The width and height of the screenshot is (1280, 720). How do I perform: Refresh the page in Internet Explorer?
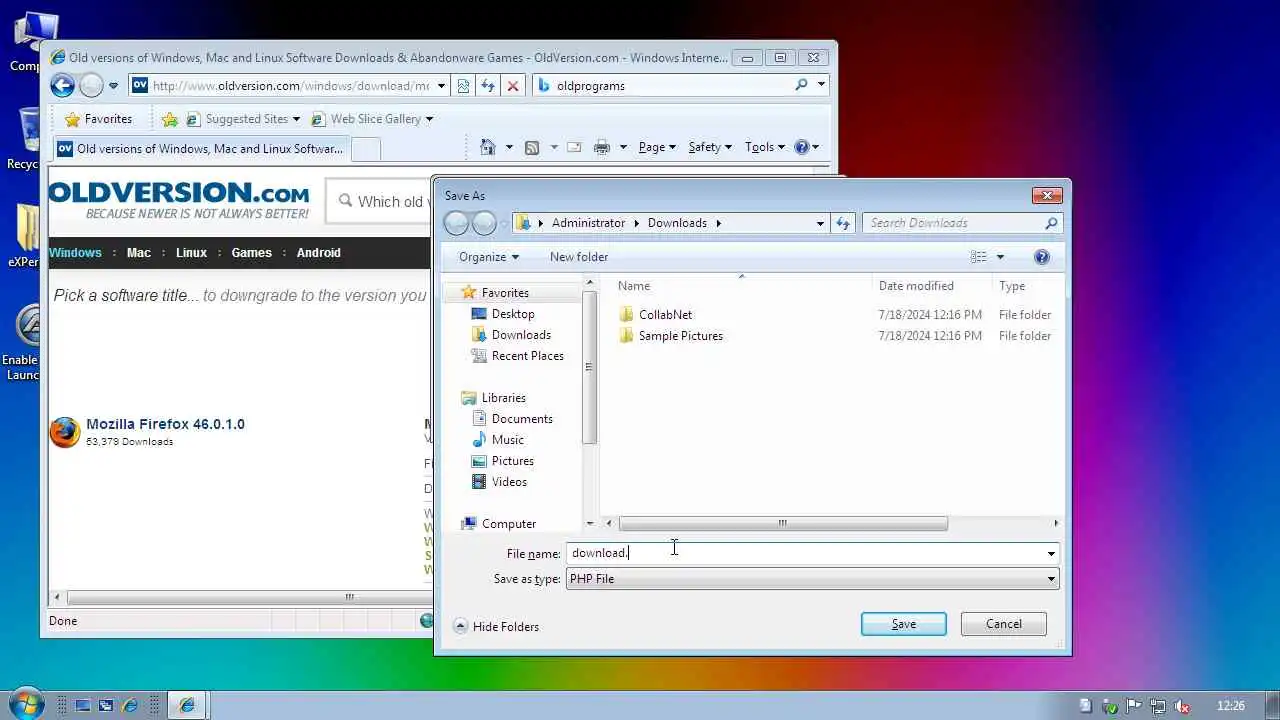point(488,86)
